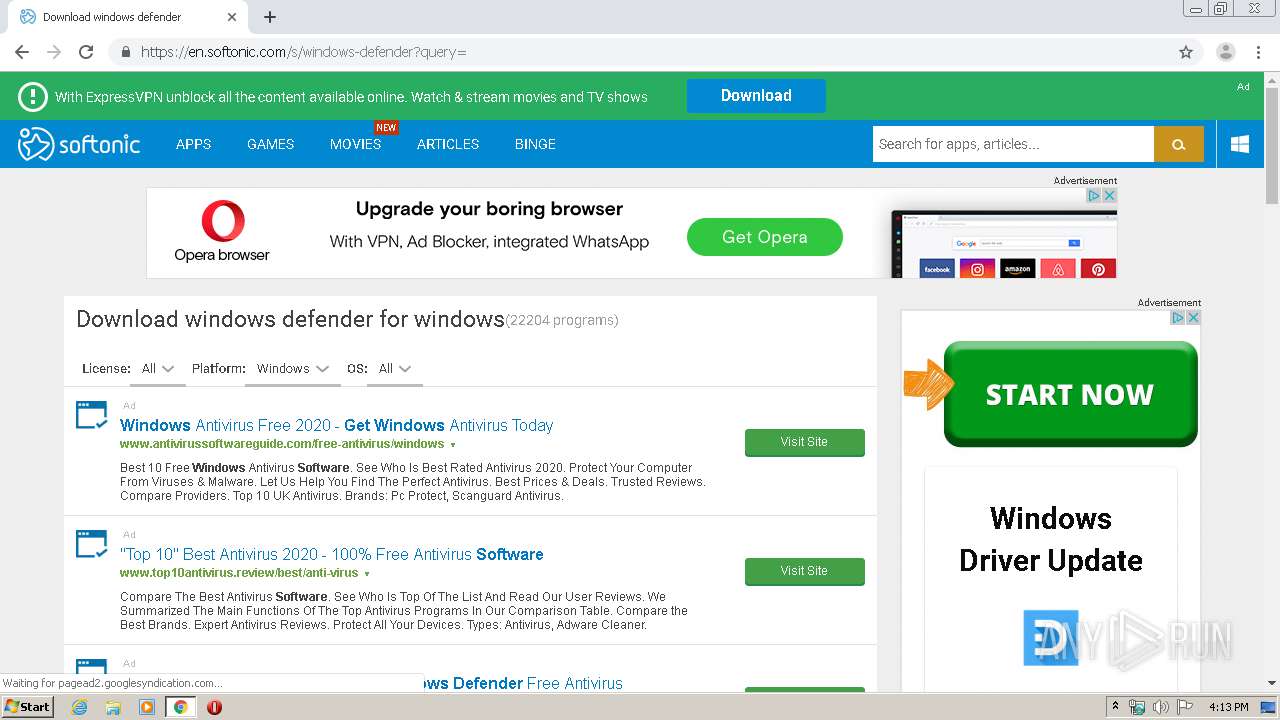Open the Chrome profile avatar
Screen dimensions: 1280x720
1225,52
